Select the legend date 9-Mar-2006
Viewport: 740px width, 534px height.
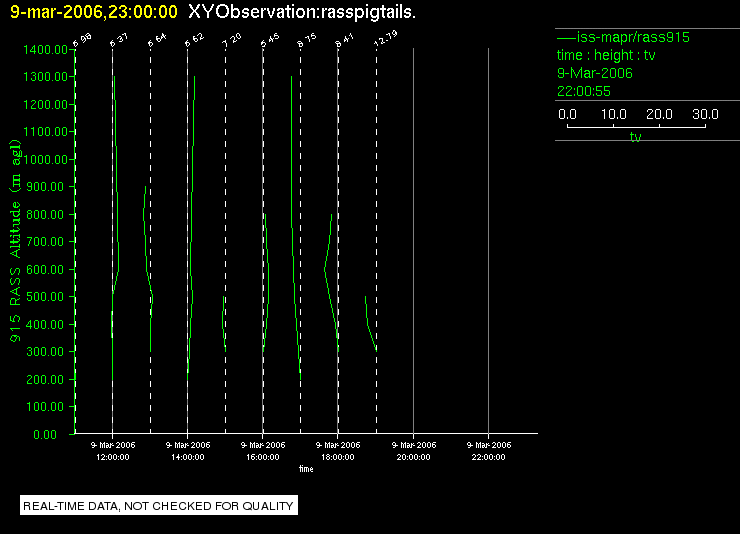pyautogui.click(x=595, y=73)
